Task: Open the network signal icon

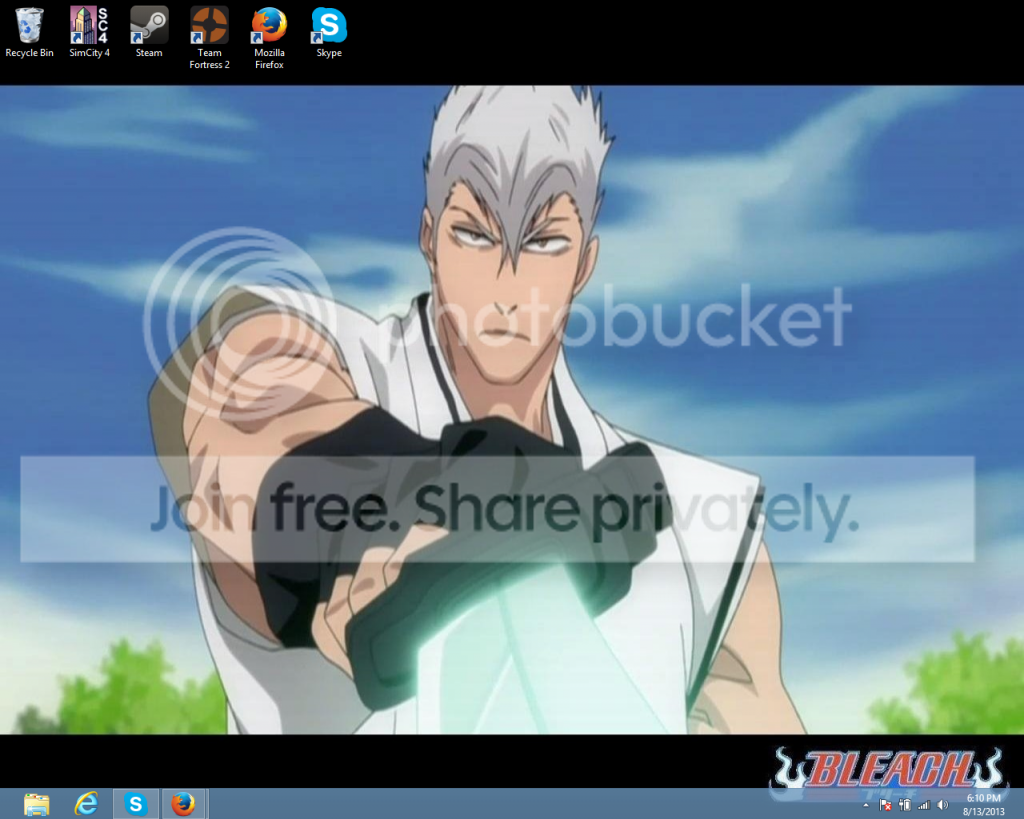Action: point(923,805)
